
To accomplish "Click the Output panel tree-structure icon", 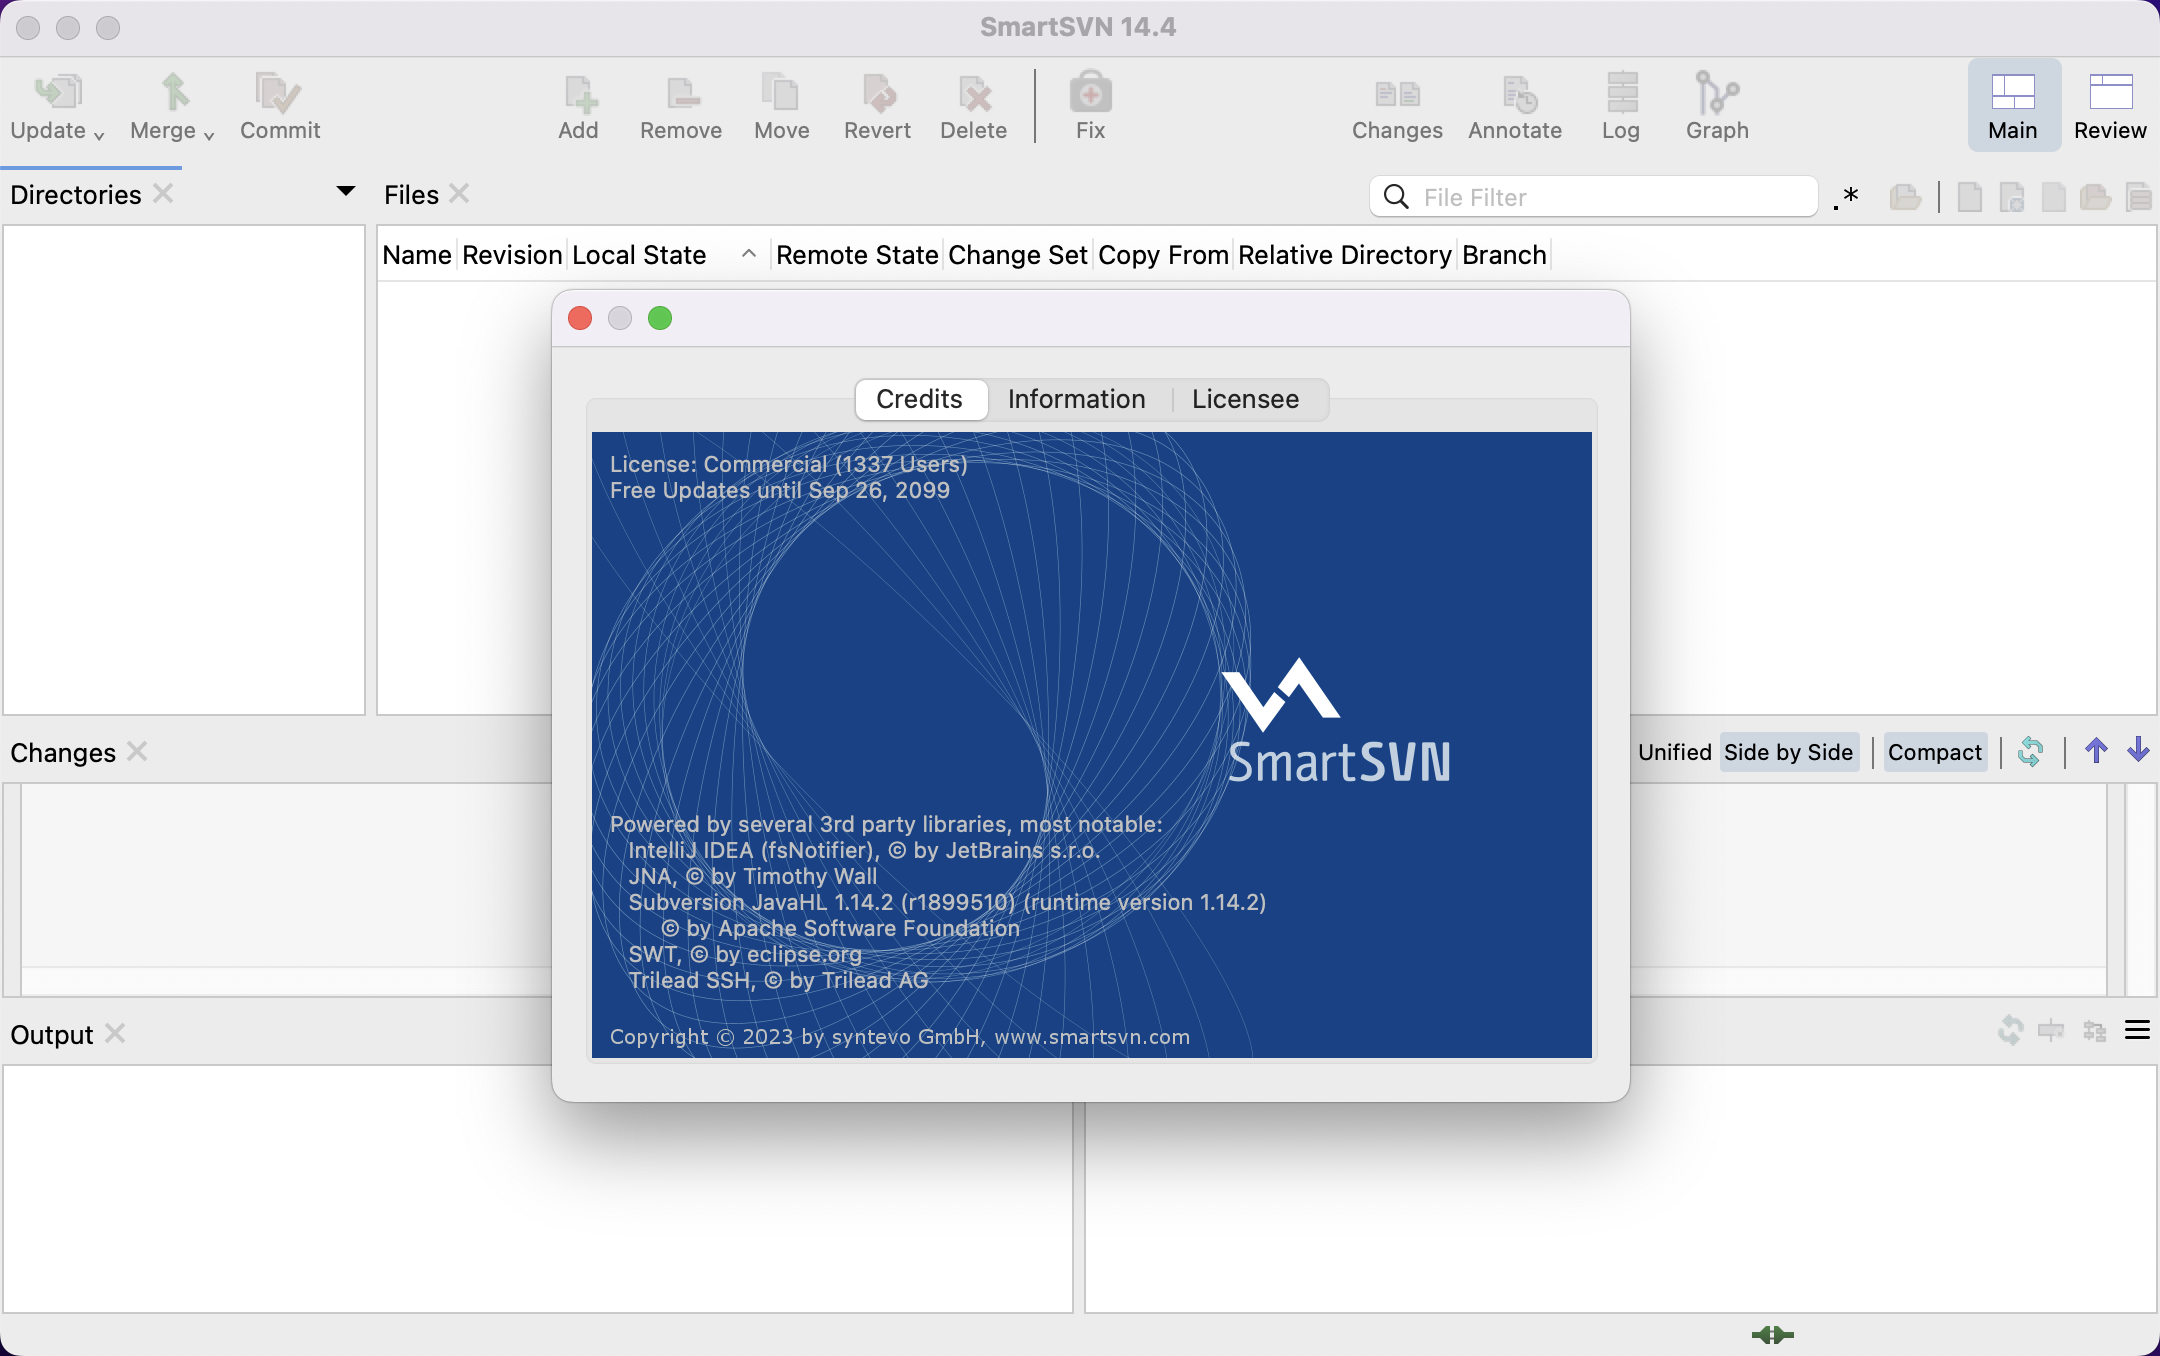I will click(x=2094, y=1030).
